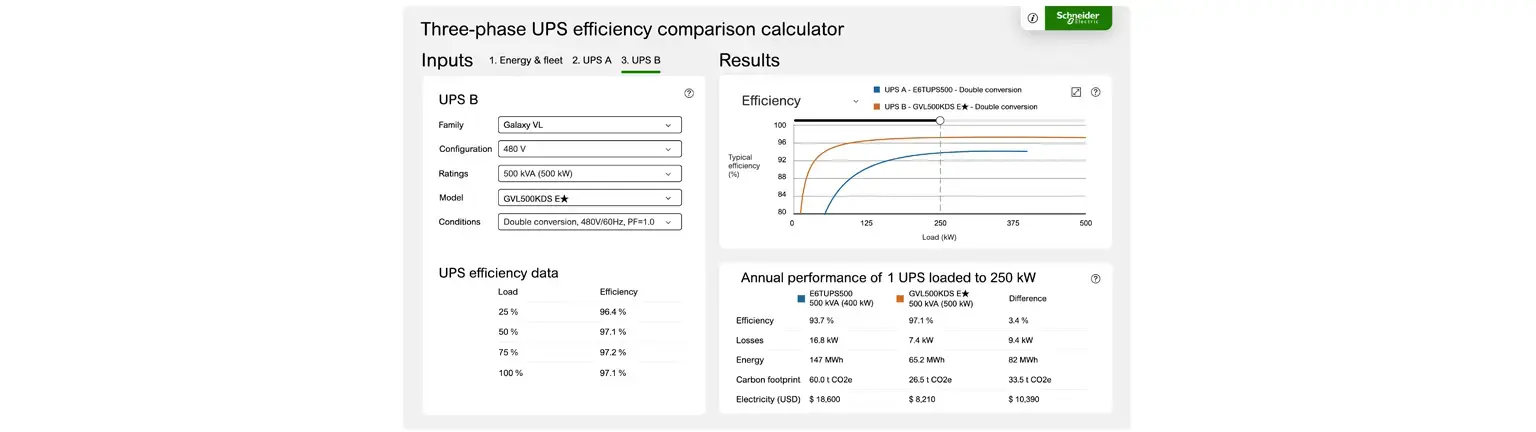Image resolution: width=1536 pixels, height=432 pixels.
Task: Open the Configuration dropdown showing 480 V
Action: point(590,149)
